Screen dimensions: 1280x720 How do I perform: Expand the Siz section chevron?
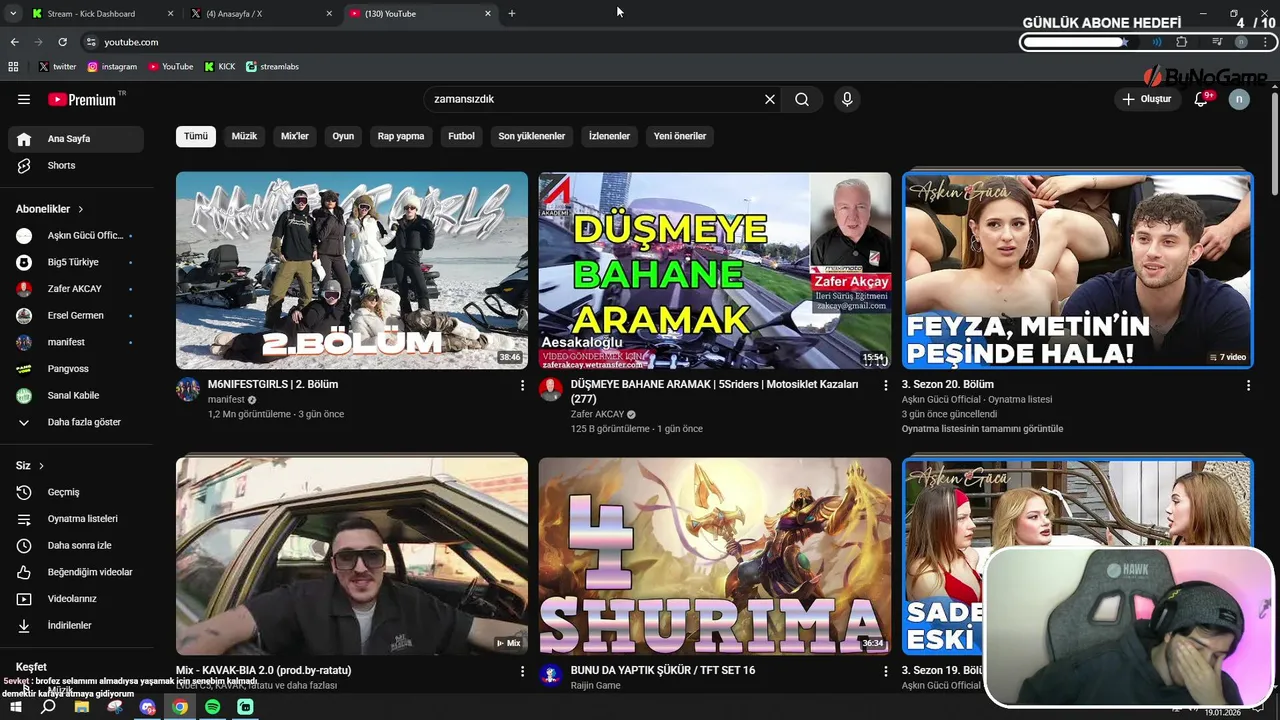click(x=41, y=466)
